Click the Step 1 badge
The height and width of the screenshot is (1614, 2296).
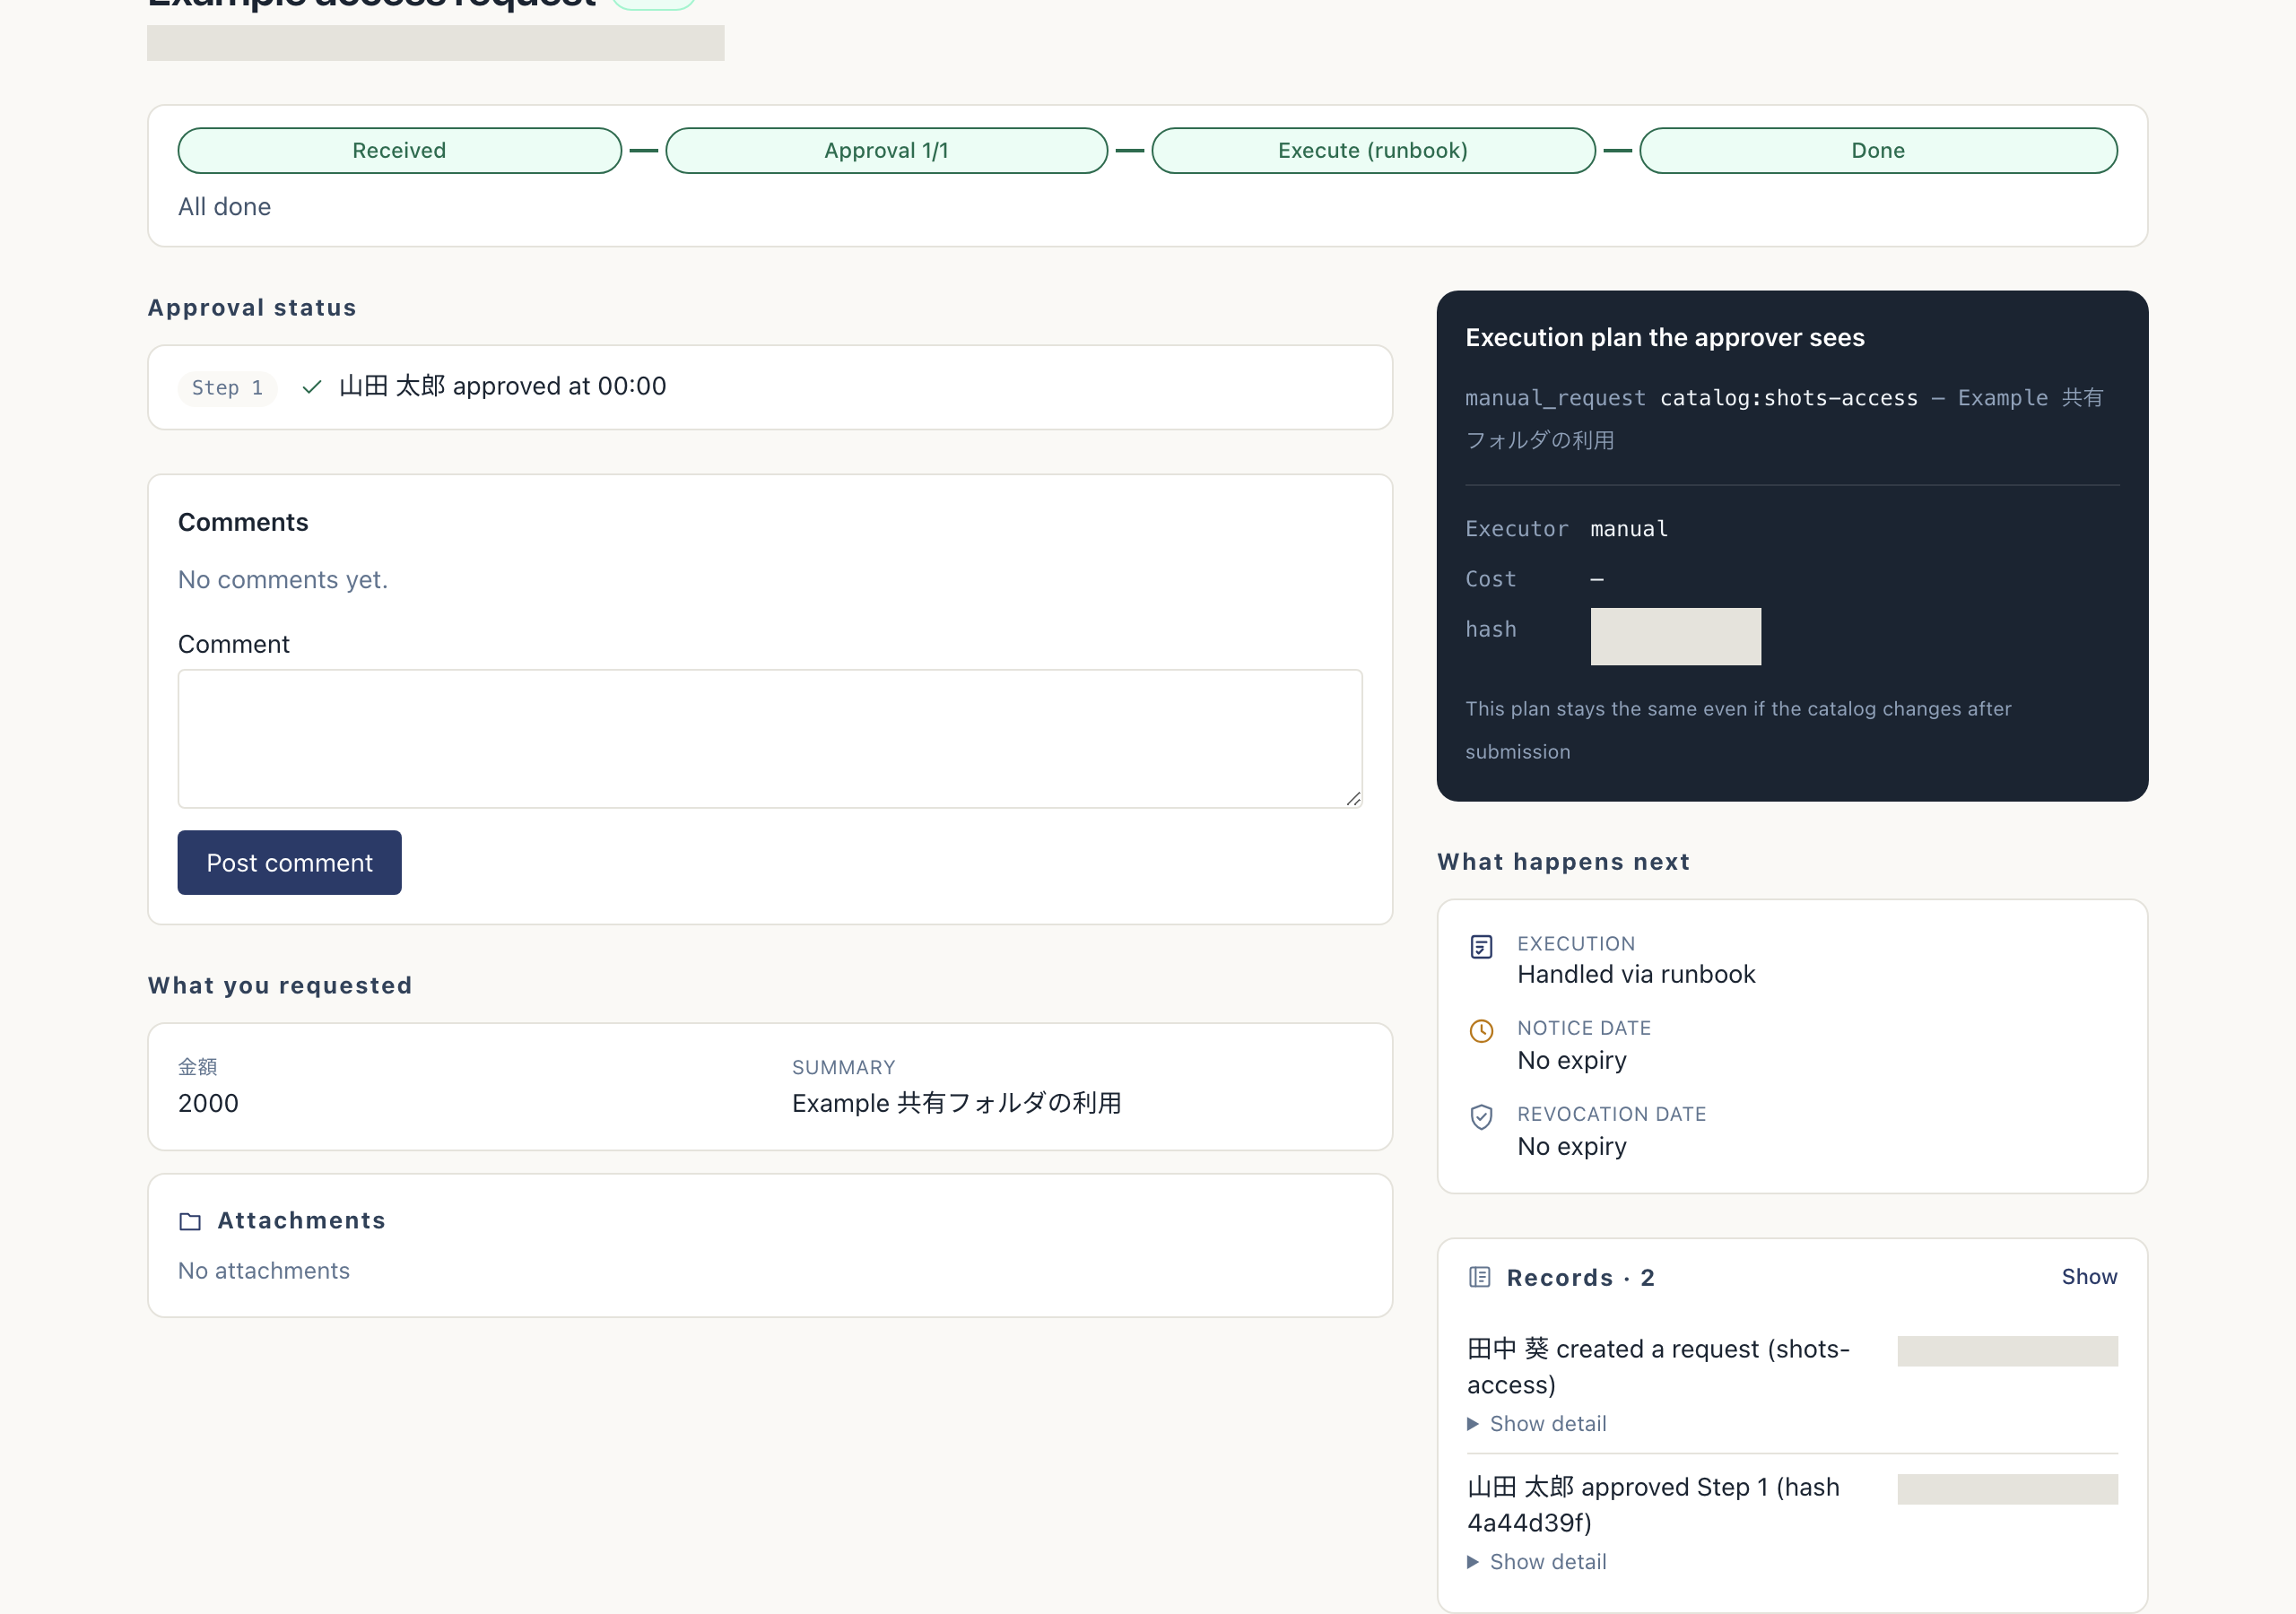pos(227,388)
